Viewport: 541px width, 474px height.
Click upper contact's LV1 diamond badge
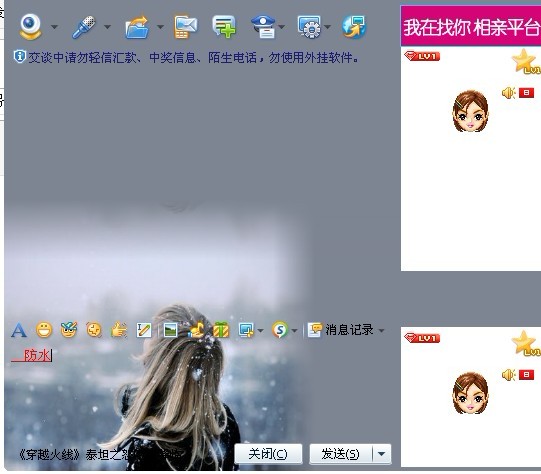click(422, 56)
